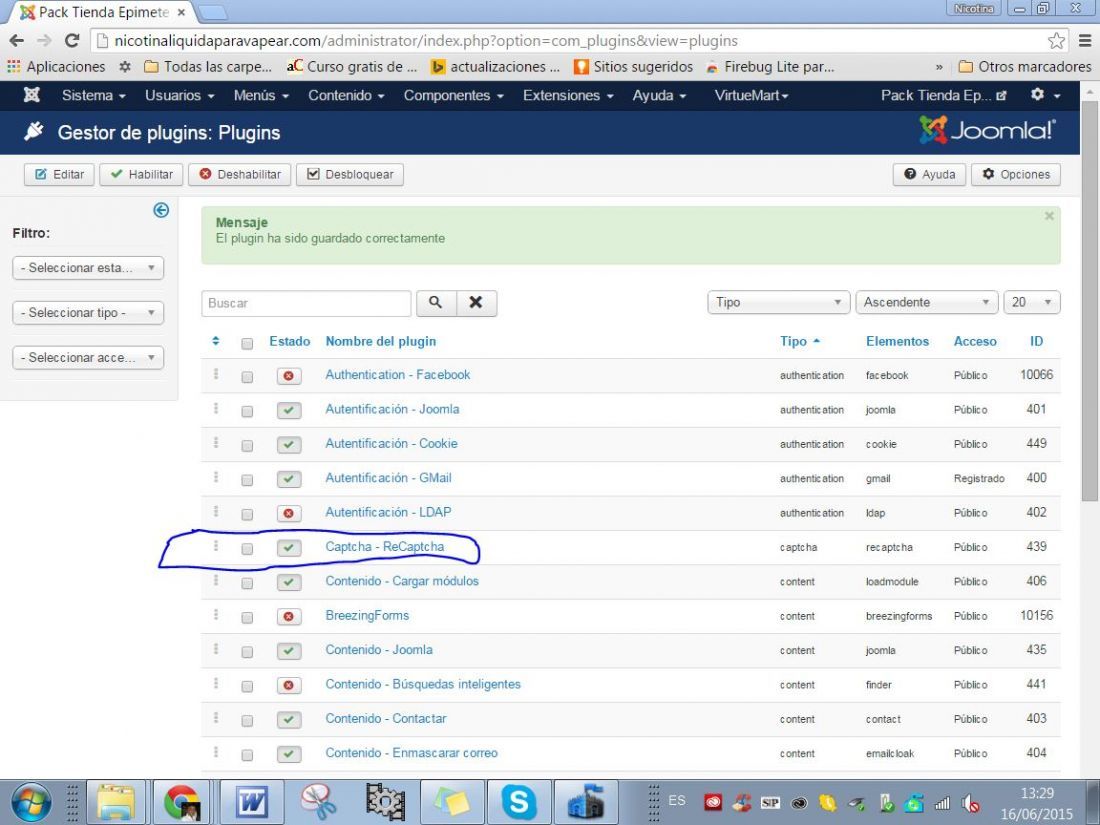This screenshot has height=825, width=1100.
Task: Toggle status icon of Autentificación - Cookie
Action: tap(288, 445)
